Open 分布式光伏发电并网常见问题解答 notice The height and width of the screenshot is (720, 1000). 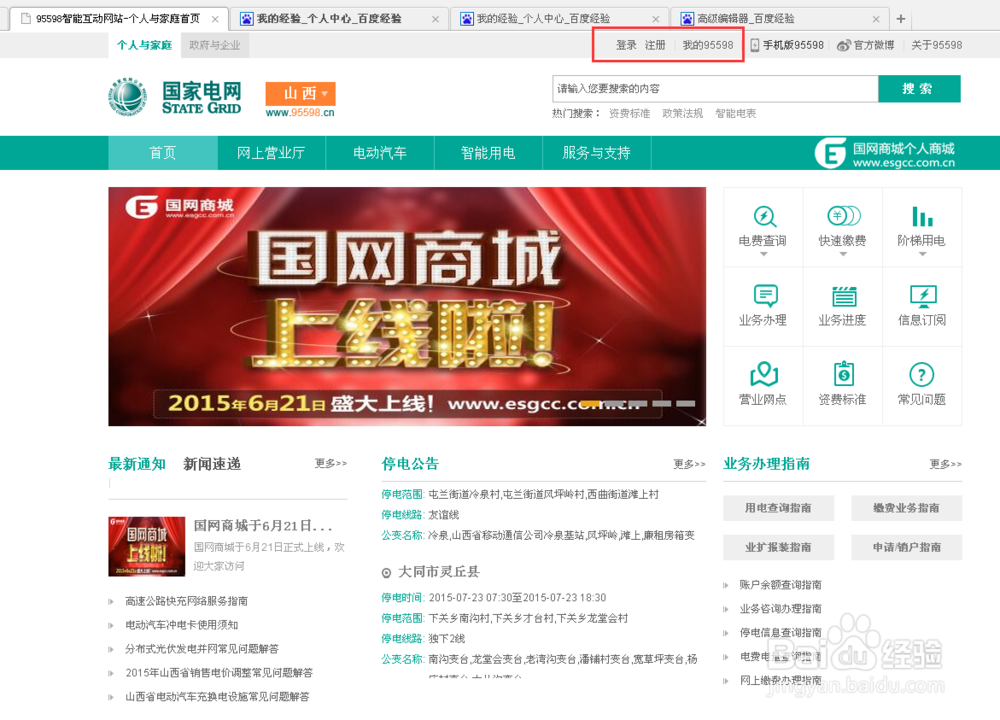(202, 649)
